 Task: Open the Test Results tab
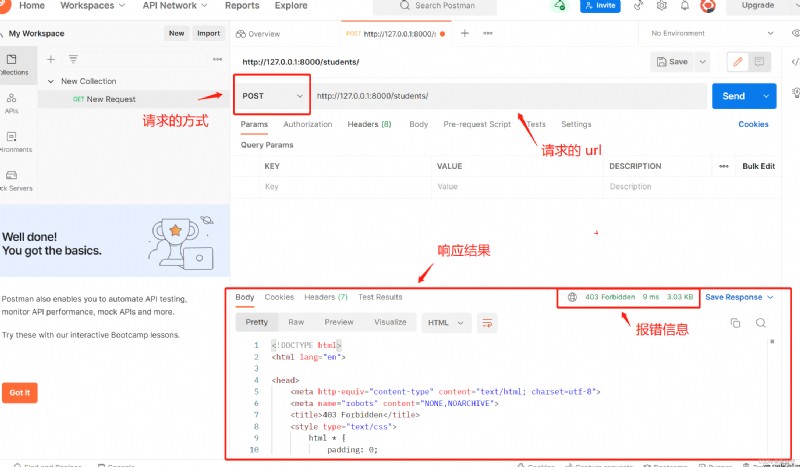380,297
